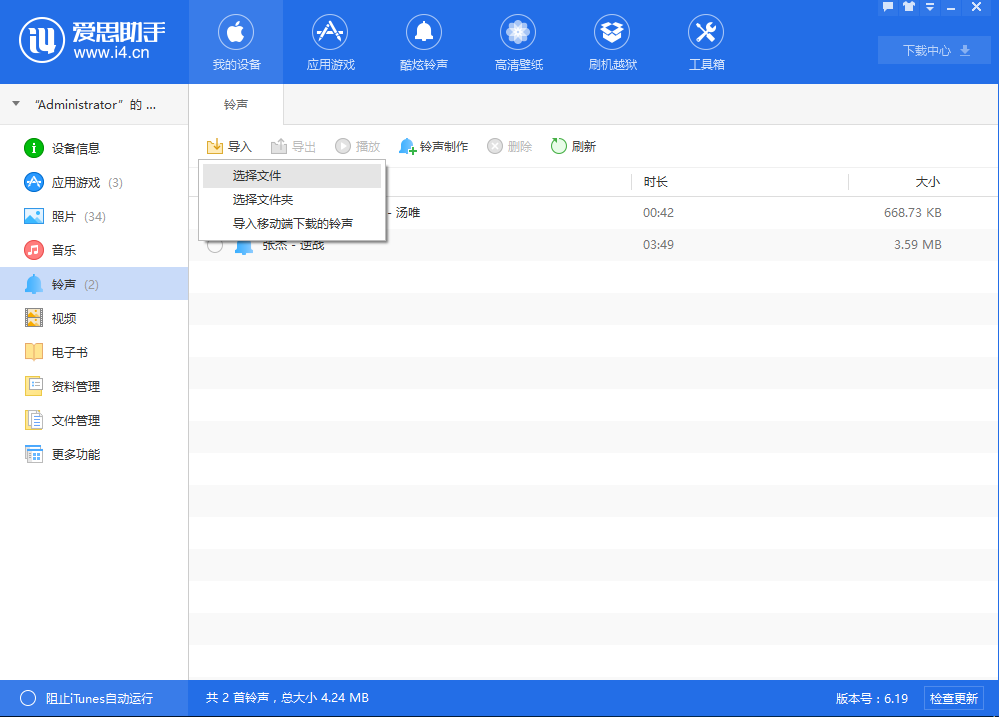This screenshot has height=717, width=999.
Task: Open the 工具箱 toolbox icon
Action: (x=706, y=33)
